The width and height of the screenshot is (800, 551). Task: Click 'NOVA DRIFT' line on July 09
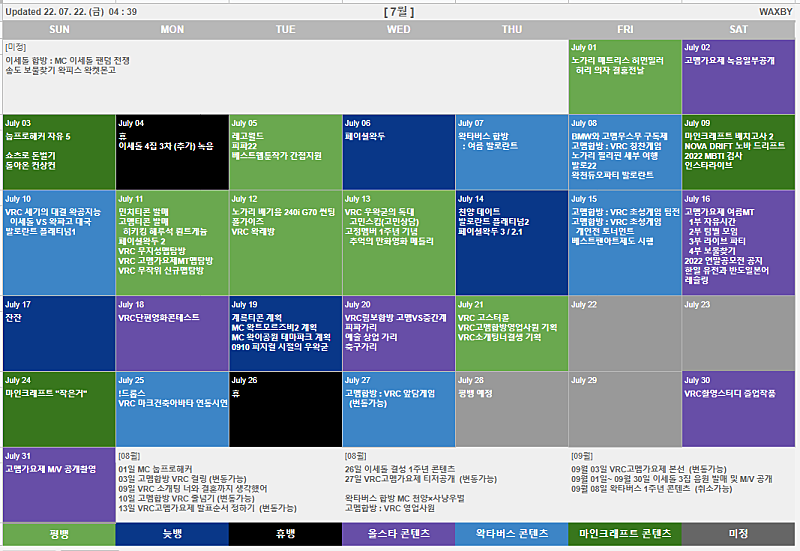735,146
